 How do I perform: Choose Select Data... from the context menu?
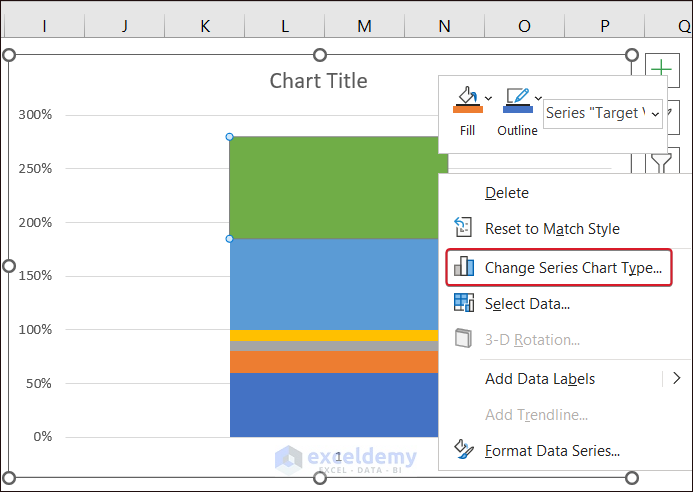[x=527, y=303]
